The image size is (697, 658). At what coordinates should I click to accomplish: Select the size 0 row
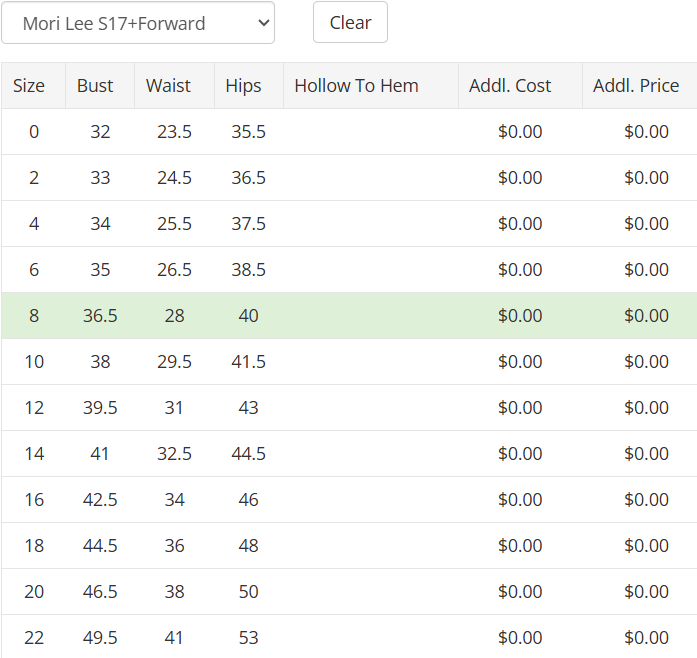click(x=349, y=132)
